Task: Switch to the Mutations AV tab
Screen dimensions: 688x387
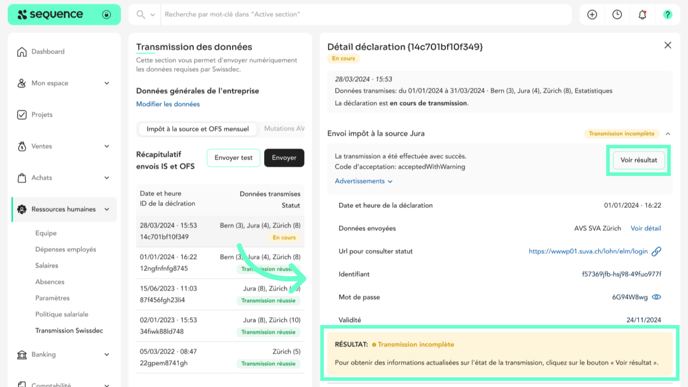Action: (284, 129)
